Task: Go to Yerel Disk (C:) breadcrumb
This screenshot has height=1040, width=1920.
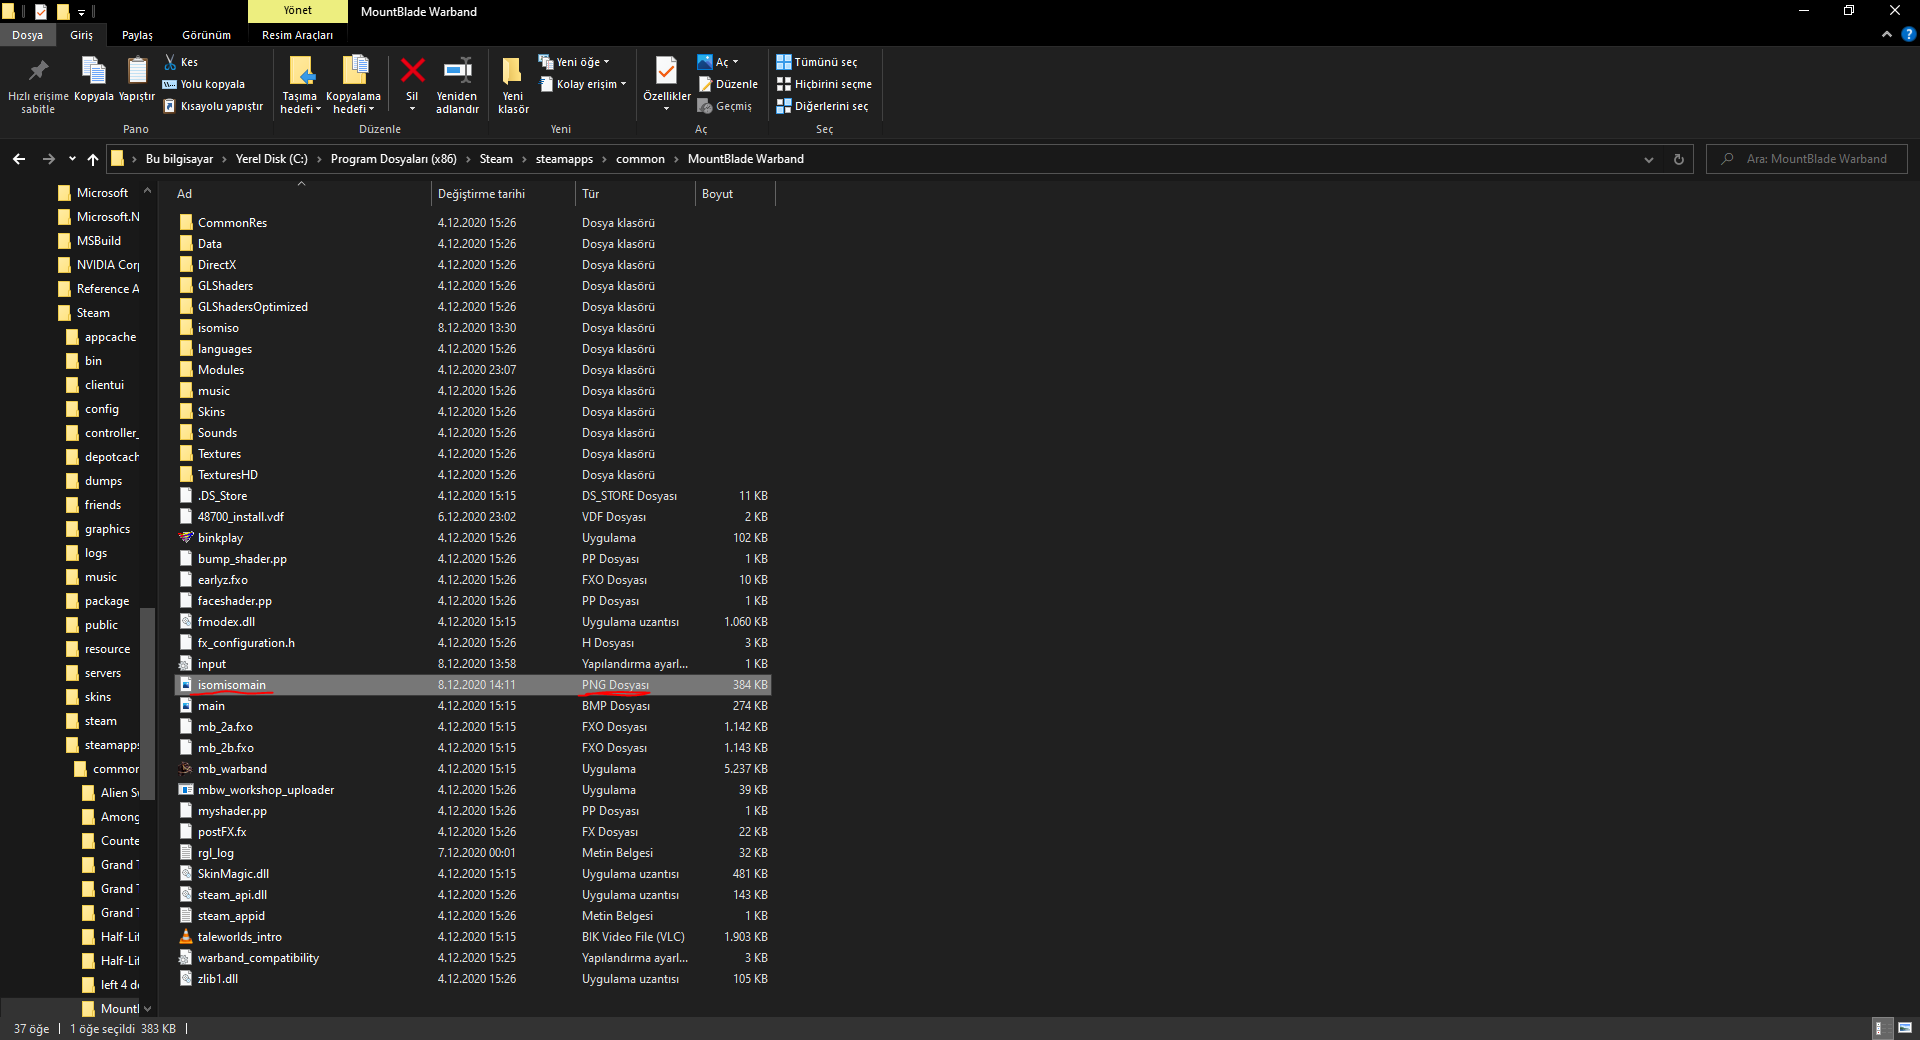Action: point(272,159)
